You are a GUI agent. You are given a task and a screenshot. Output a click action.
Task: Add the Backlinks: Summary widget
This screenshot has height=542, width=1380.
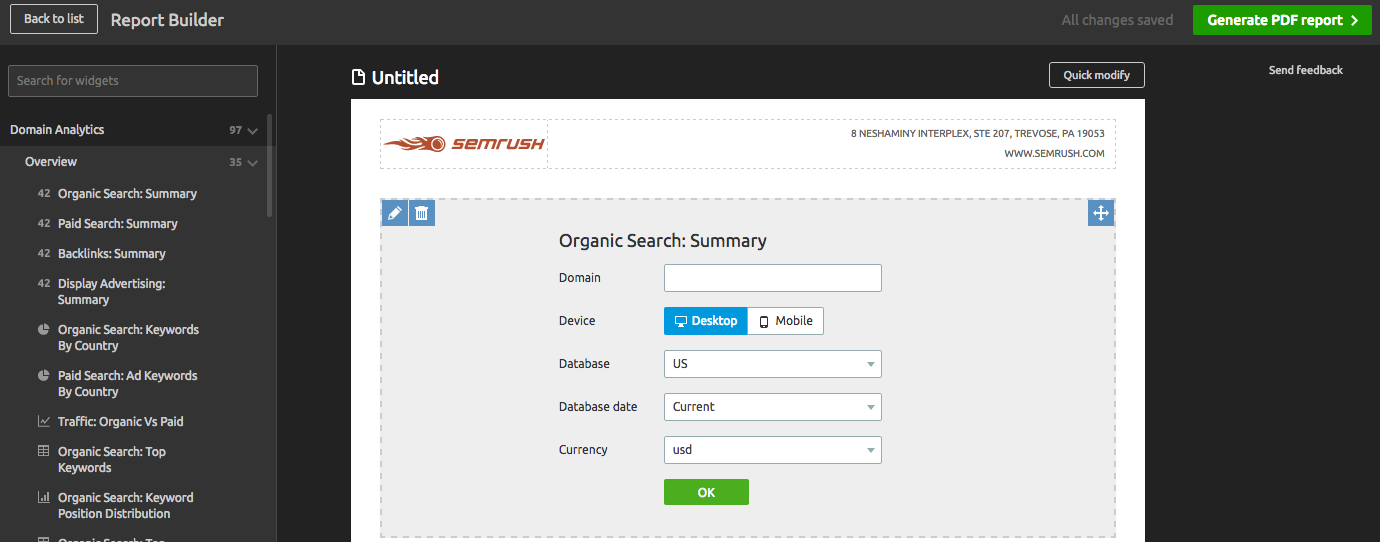coord(111,254)
